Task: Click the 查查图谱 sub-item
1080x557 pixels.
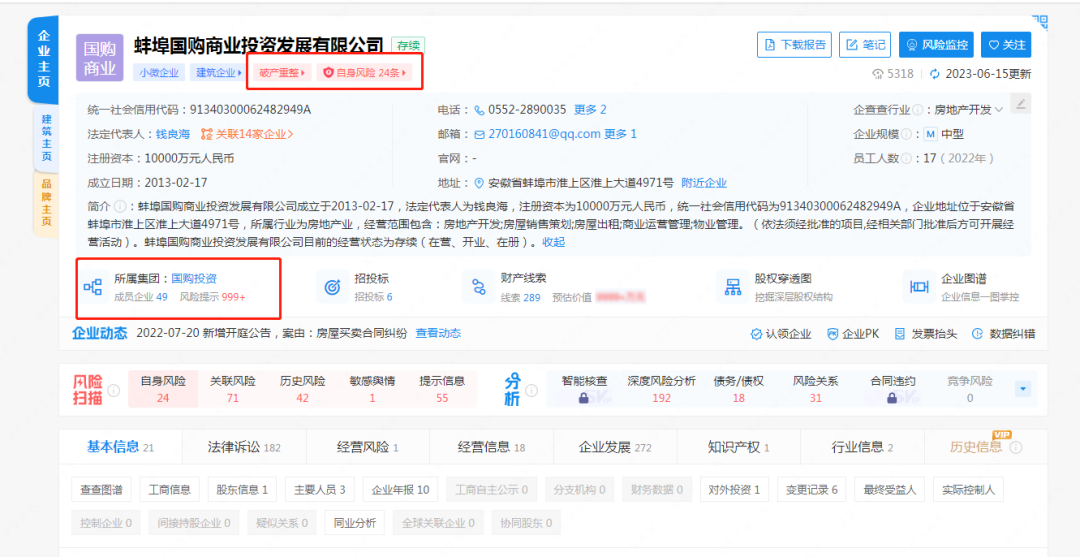Action: point(101,490)
